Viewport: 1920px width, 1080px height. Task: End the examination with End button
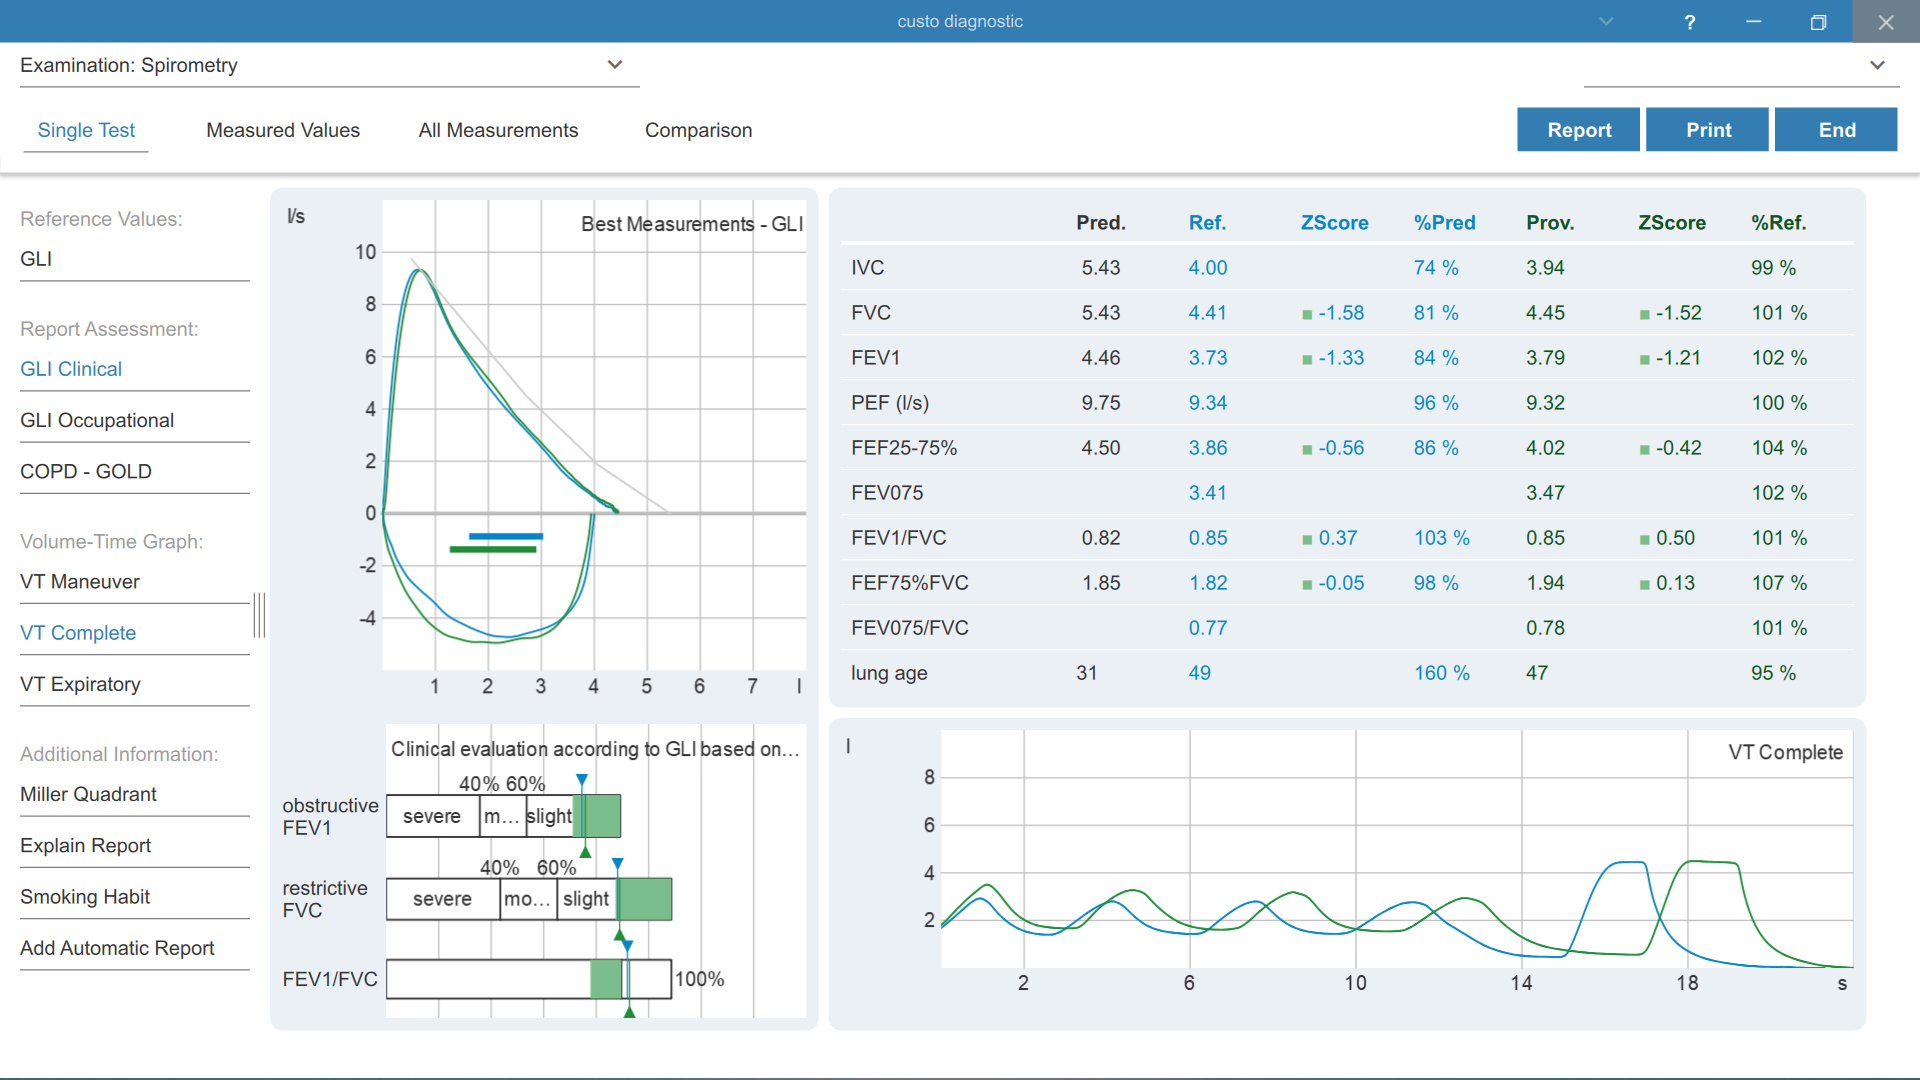[1836, 130]
